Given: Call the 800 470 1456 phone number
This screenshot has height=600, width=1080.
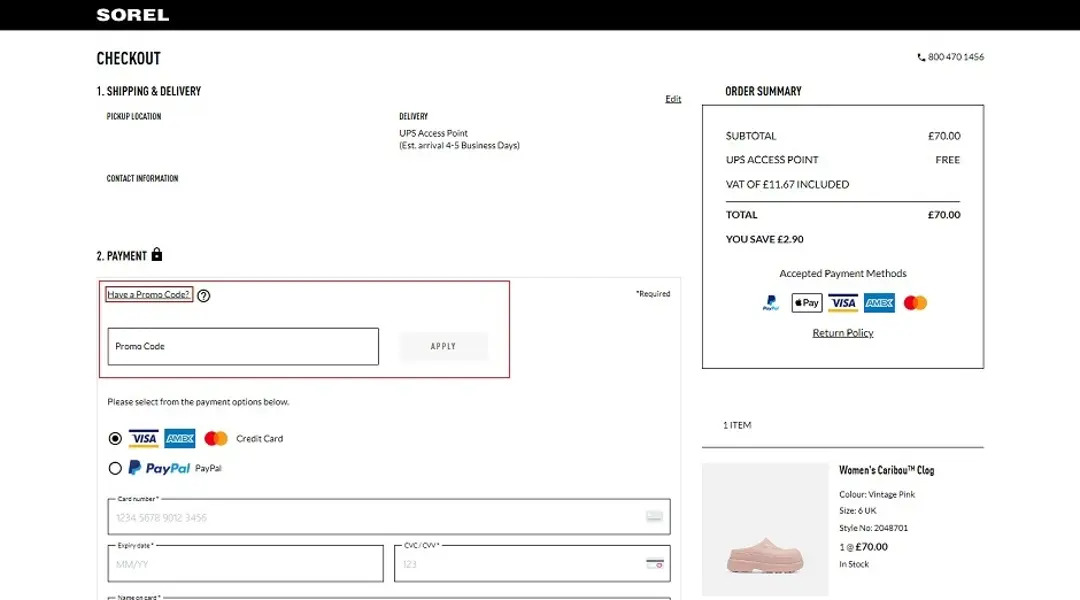Looking at the screenshot, I should click(955, 57).
